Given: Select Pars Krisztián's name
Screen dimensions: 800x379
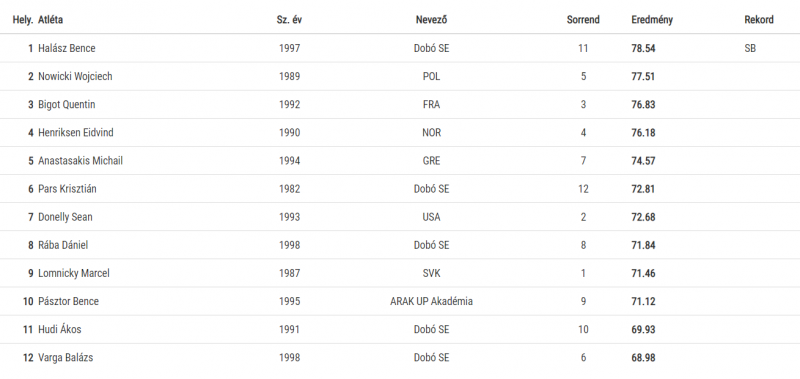Looking at the screenshot, I should coord(67,189).
